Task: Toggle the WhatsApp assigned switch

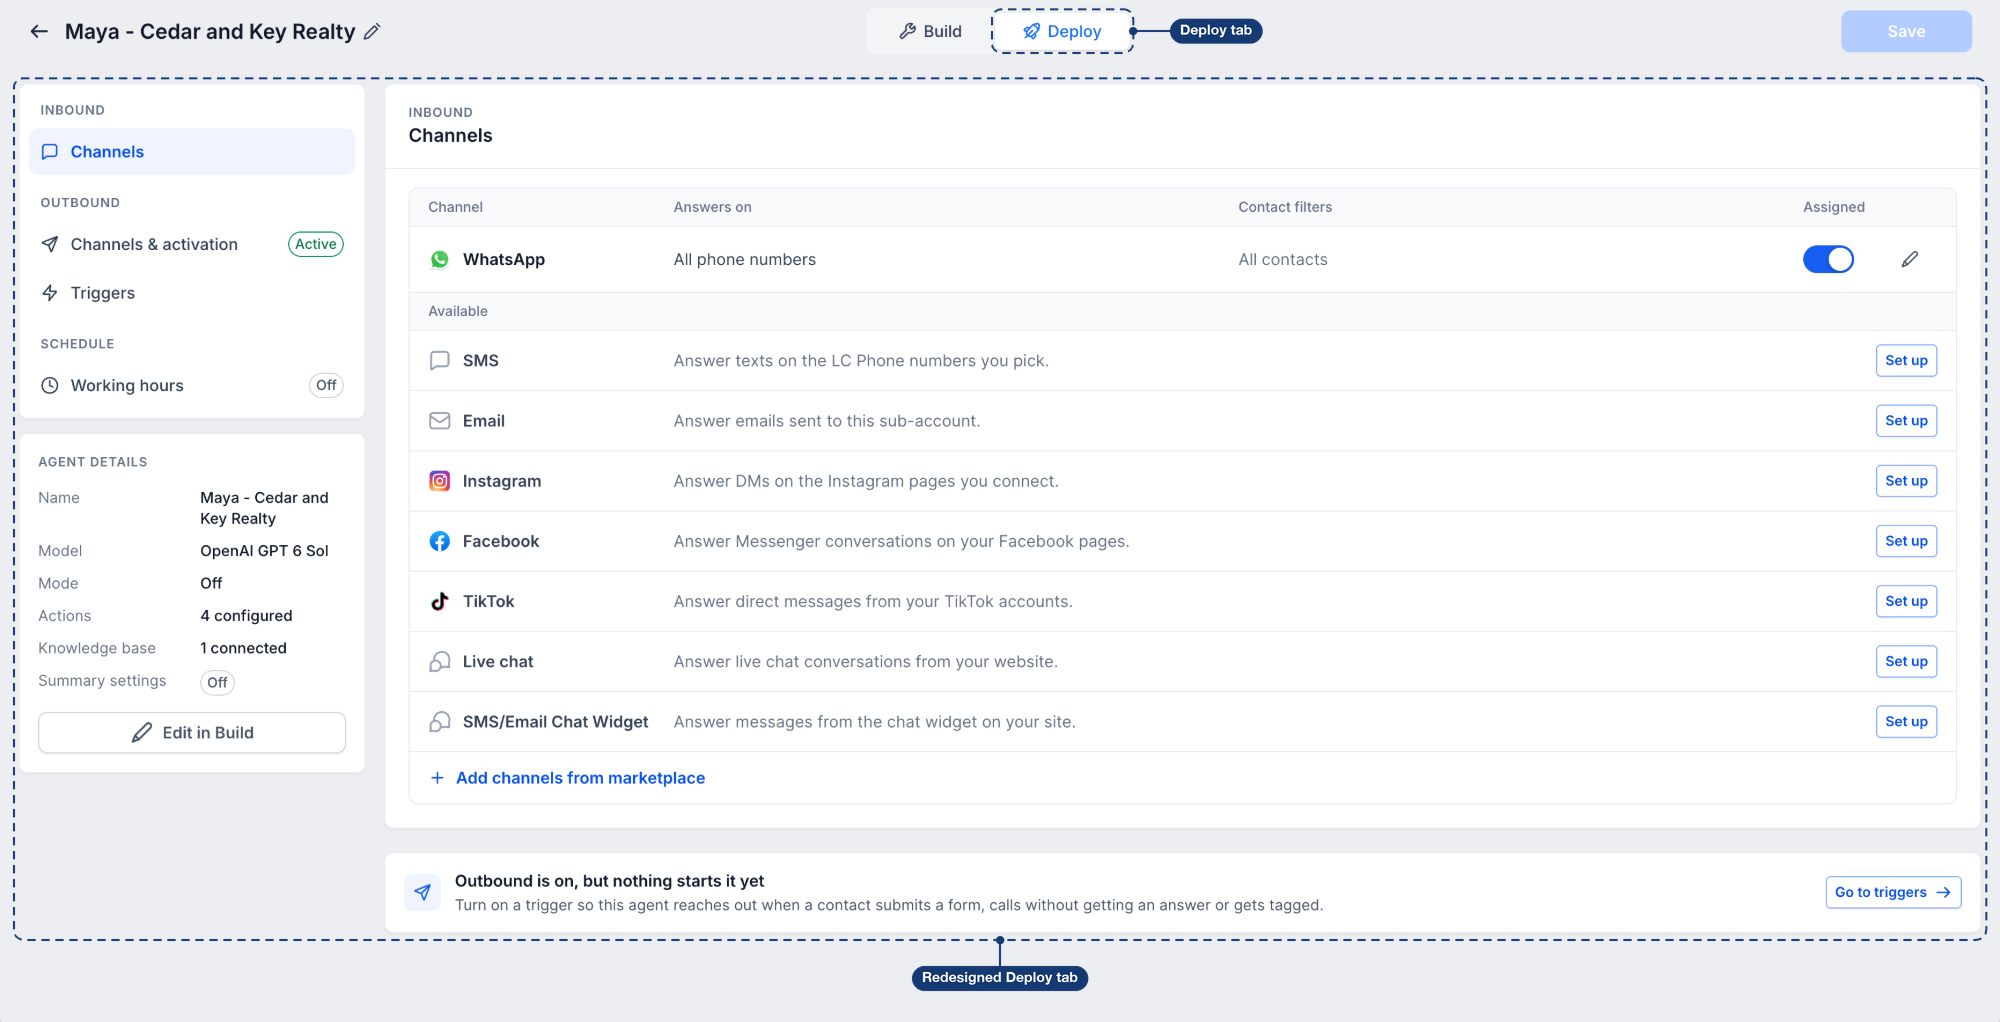Action: tap(1828, 259)
